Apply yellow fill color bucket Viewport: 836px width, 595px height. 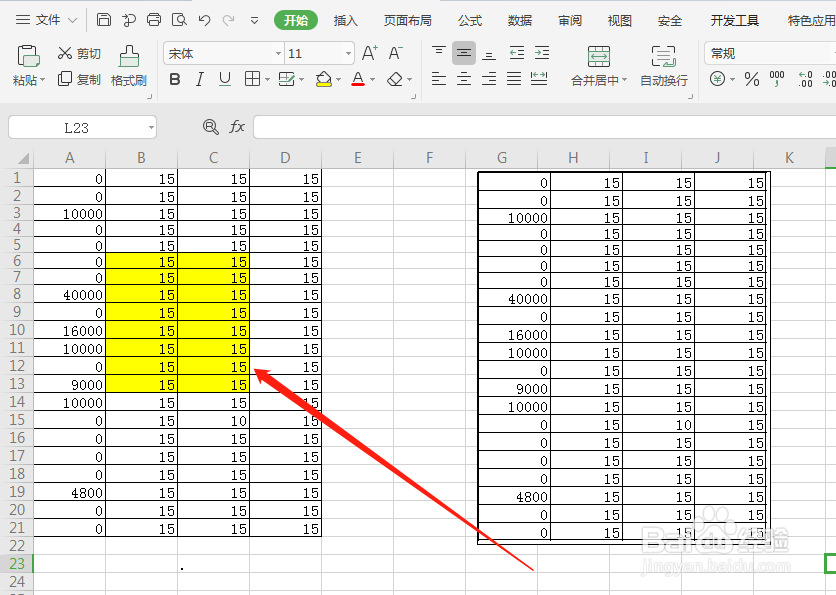324,79
